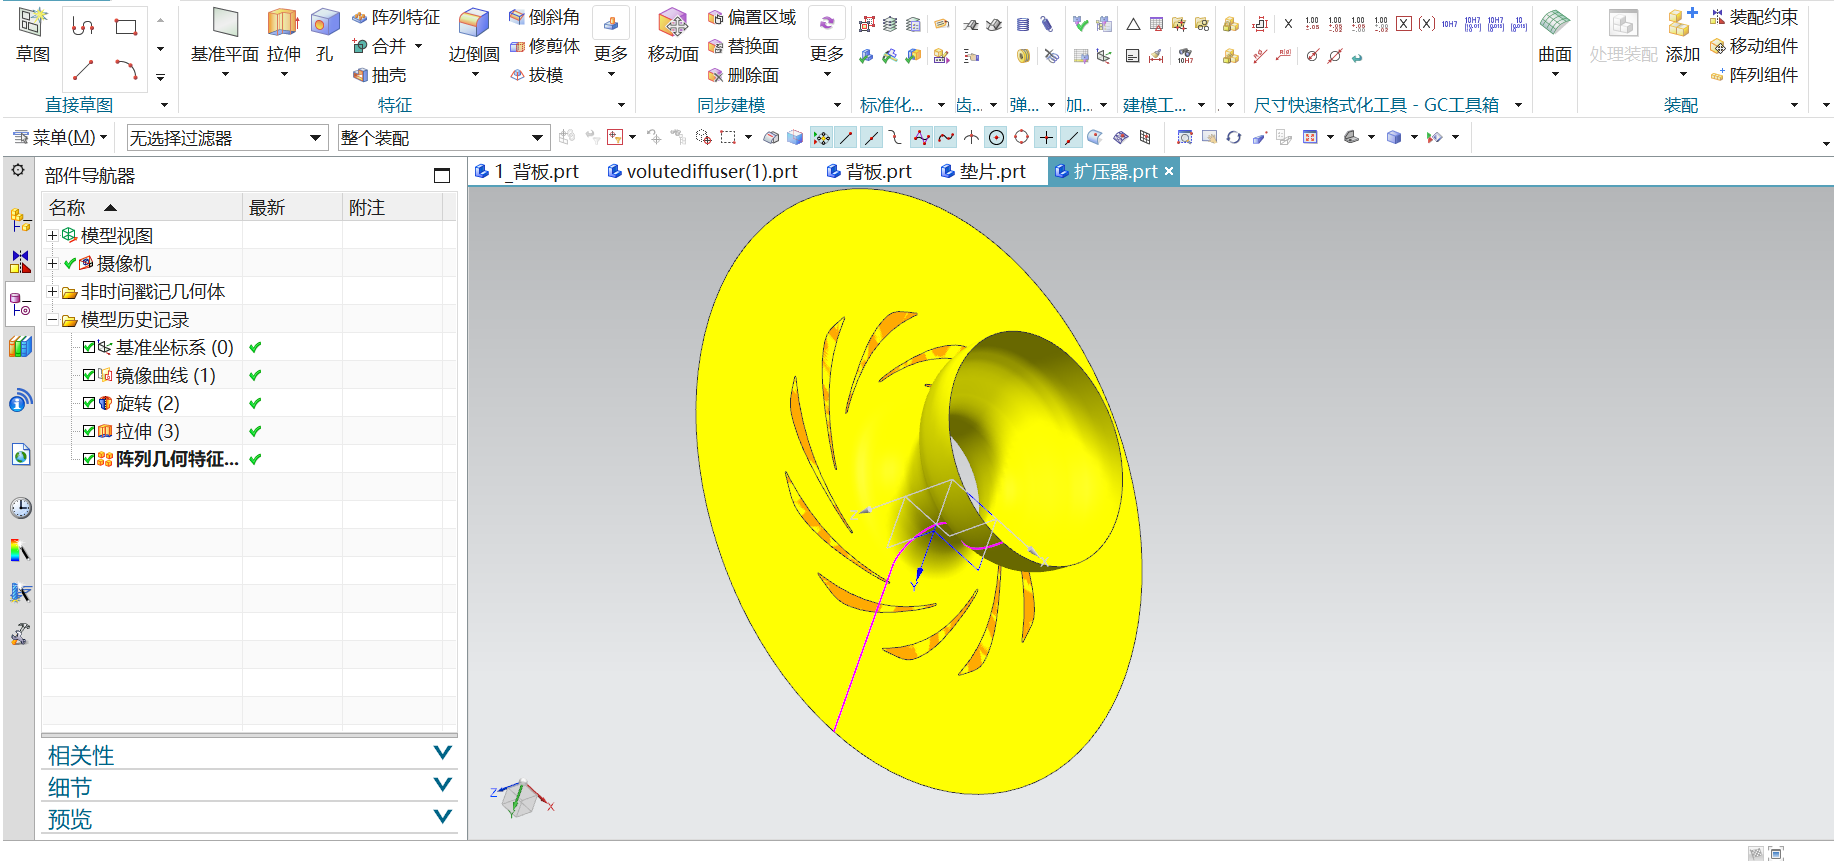Click the 倒斜角 chamfer button

(544, 17)
